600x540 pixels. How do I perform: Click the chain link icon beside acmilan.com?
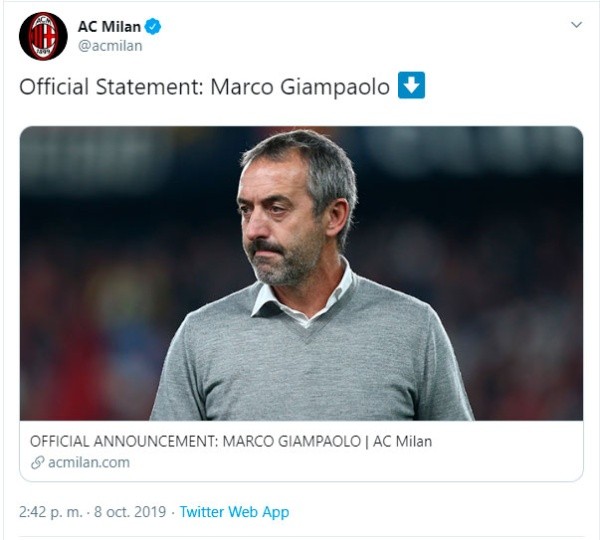[37, 462]
